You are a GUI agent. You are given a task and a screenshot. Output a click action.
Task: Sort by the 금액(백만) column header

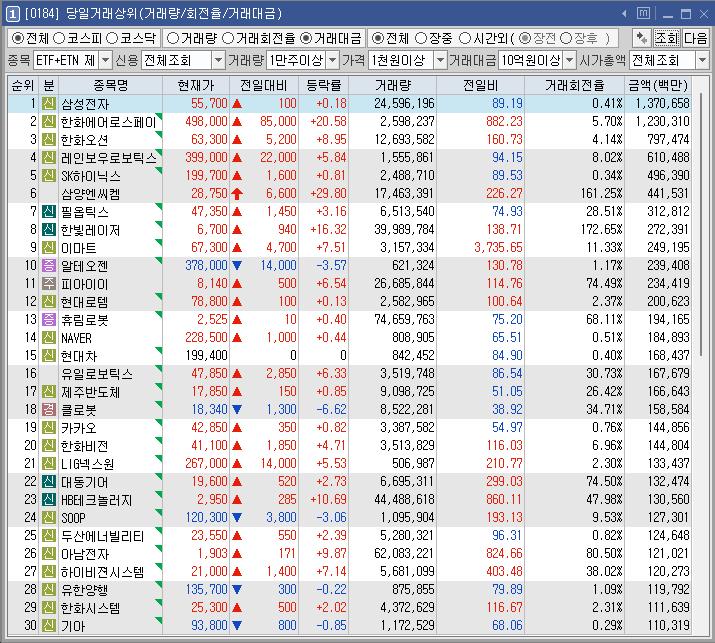pos(658,85)
